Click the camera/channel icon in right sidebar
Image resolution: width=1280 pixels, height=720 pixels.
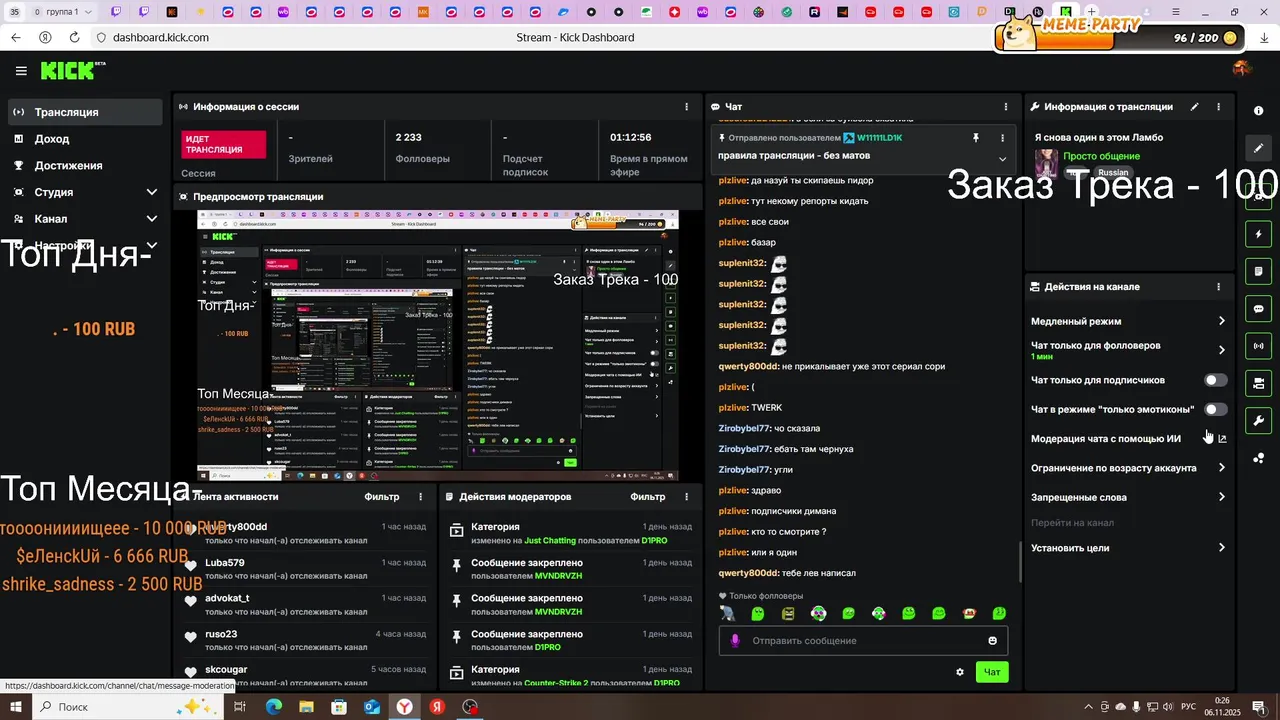coord(1259,383)
